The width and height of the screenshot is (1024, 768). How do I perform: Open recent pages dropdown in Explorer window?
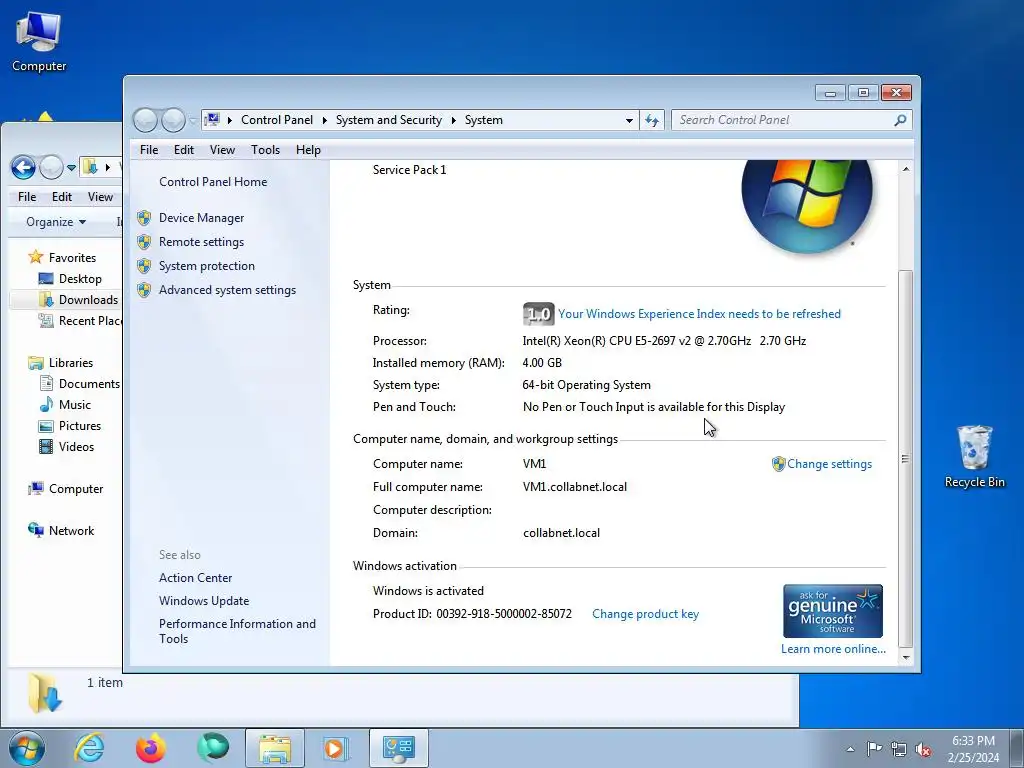(x=71, y=168)
